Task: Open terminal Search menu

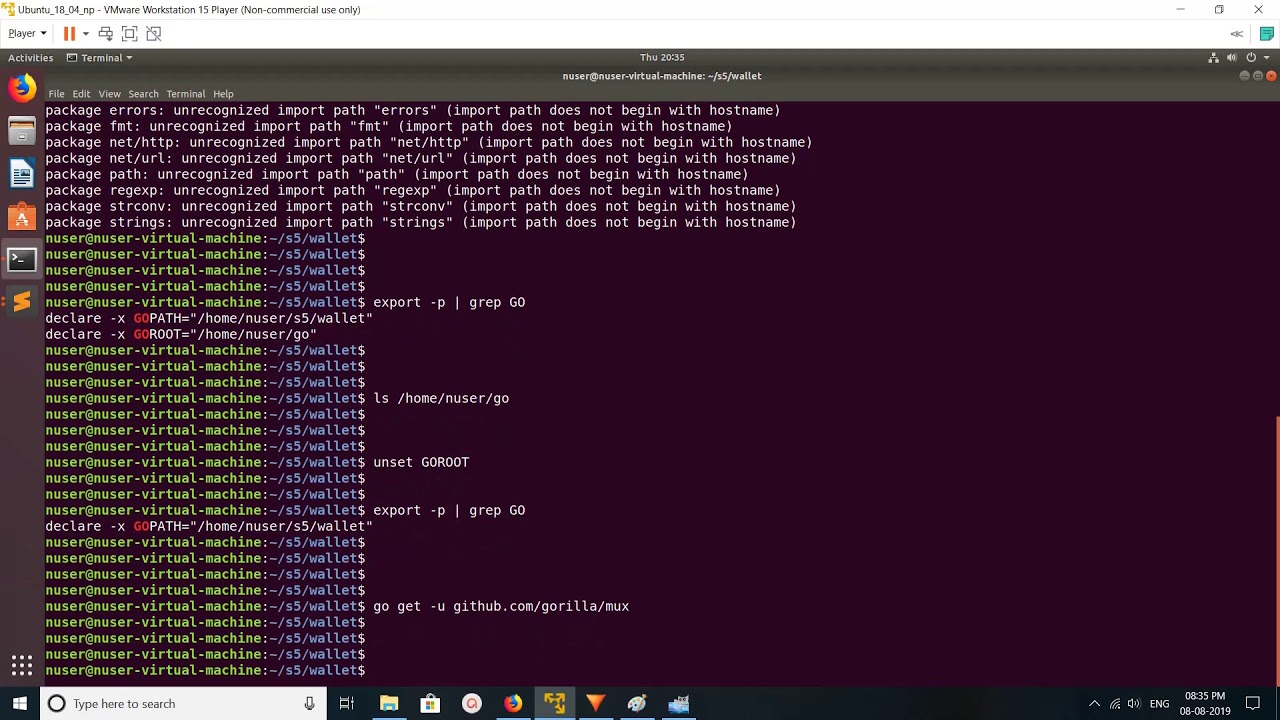Action: [143, 94]
